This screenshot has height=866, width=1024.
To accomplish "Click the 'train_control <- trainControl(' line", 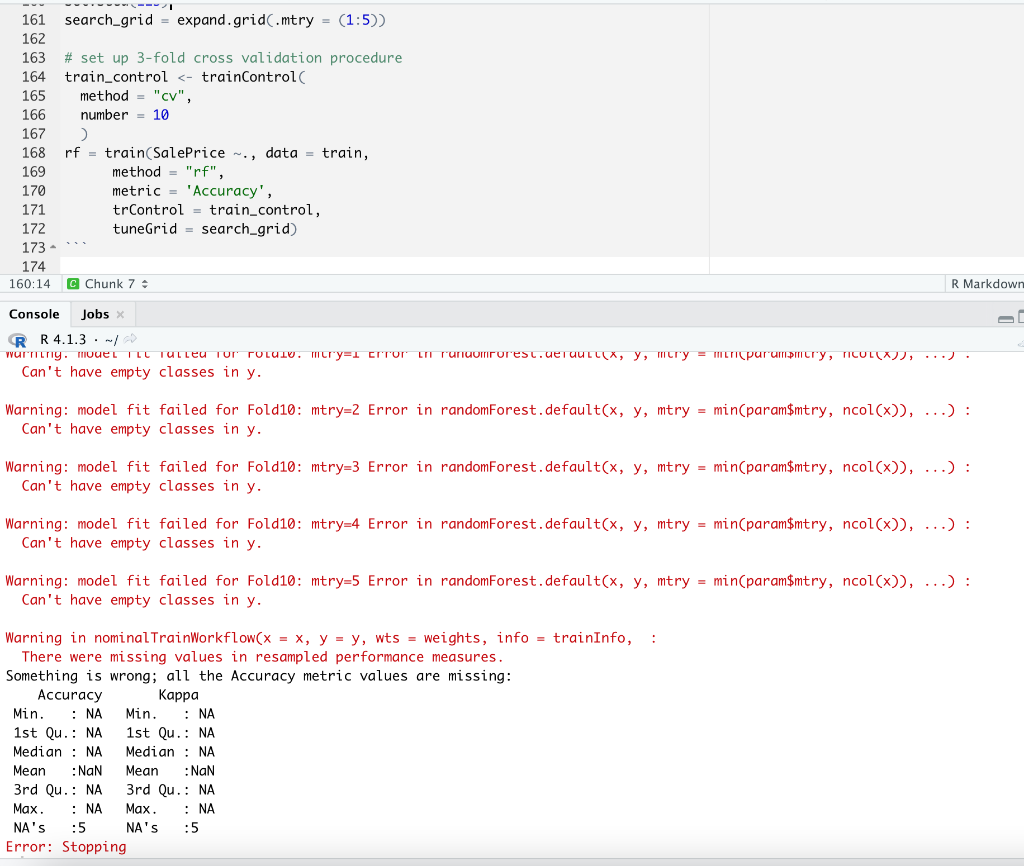I will coord(185,77).
